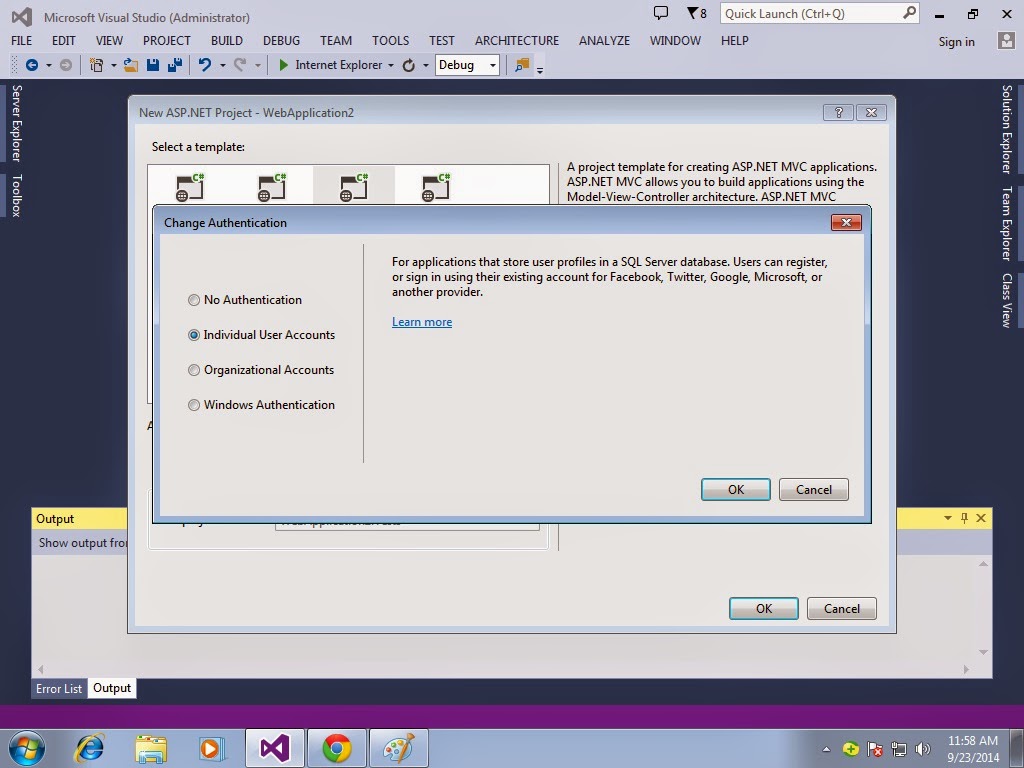The width and height of the screenshot is (1024, 768).
Task: Click the network tray icon
Action: (899, 749)
